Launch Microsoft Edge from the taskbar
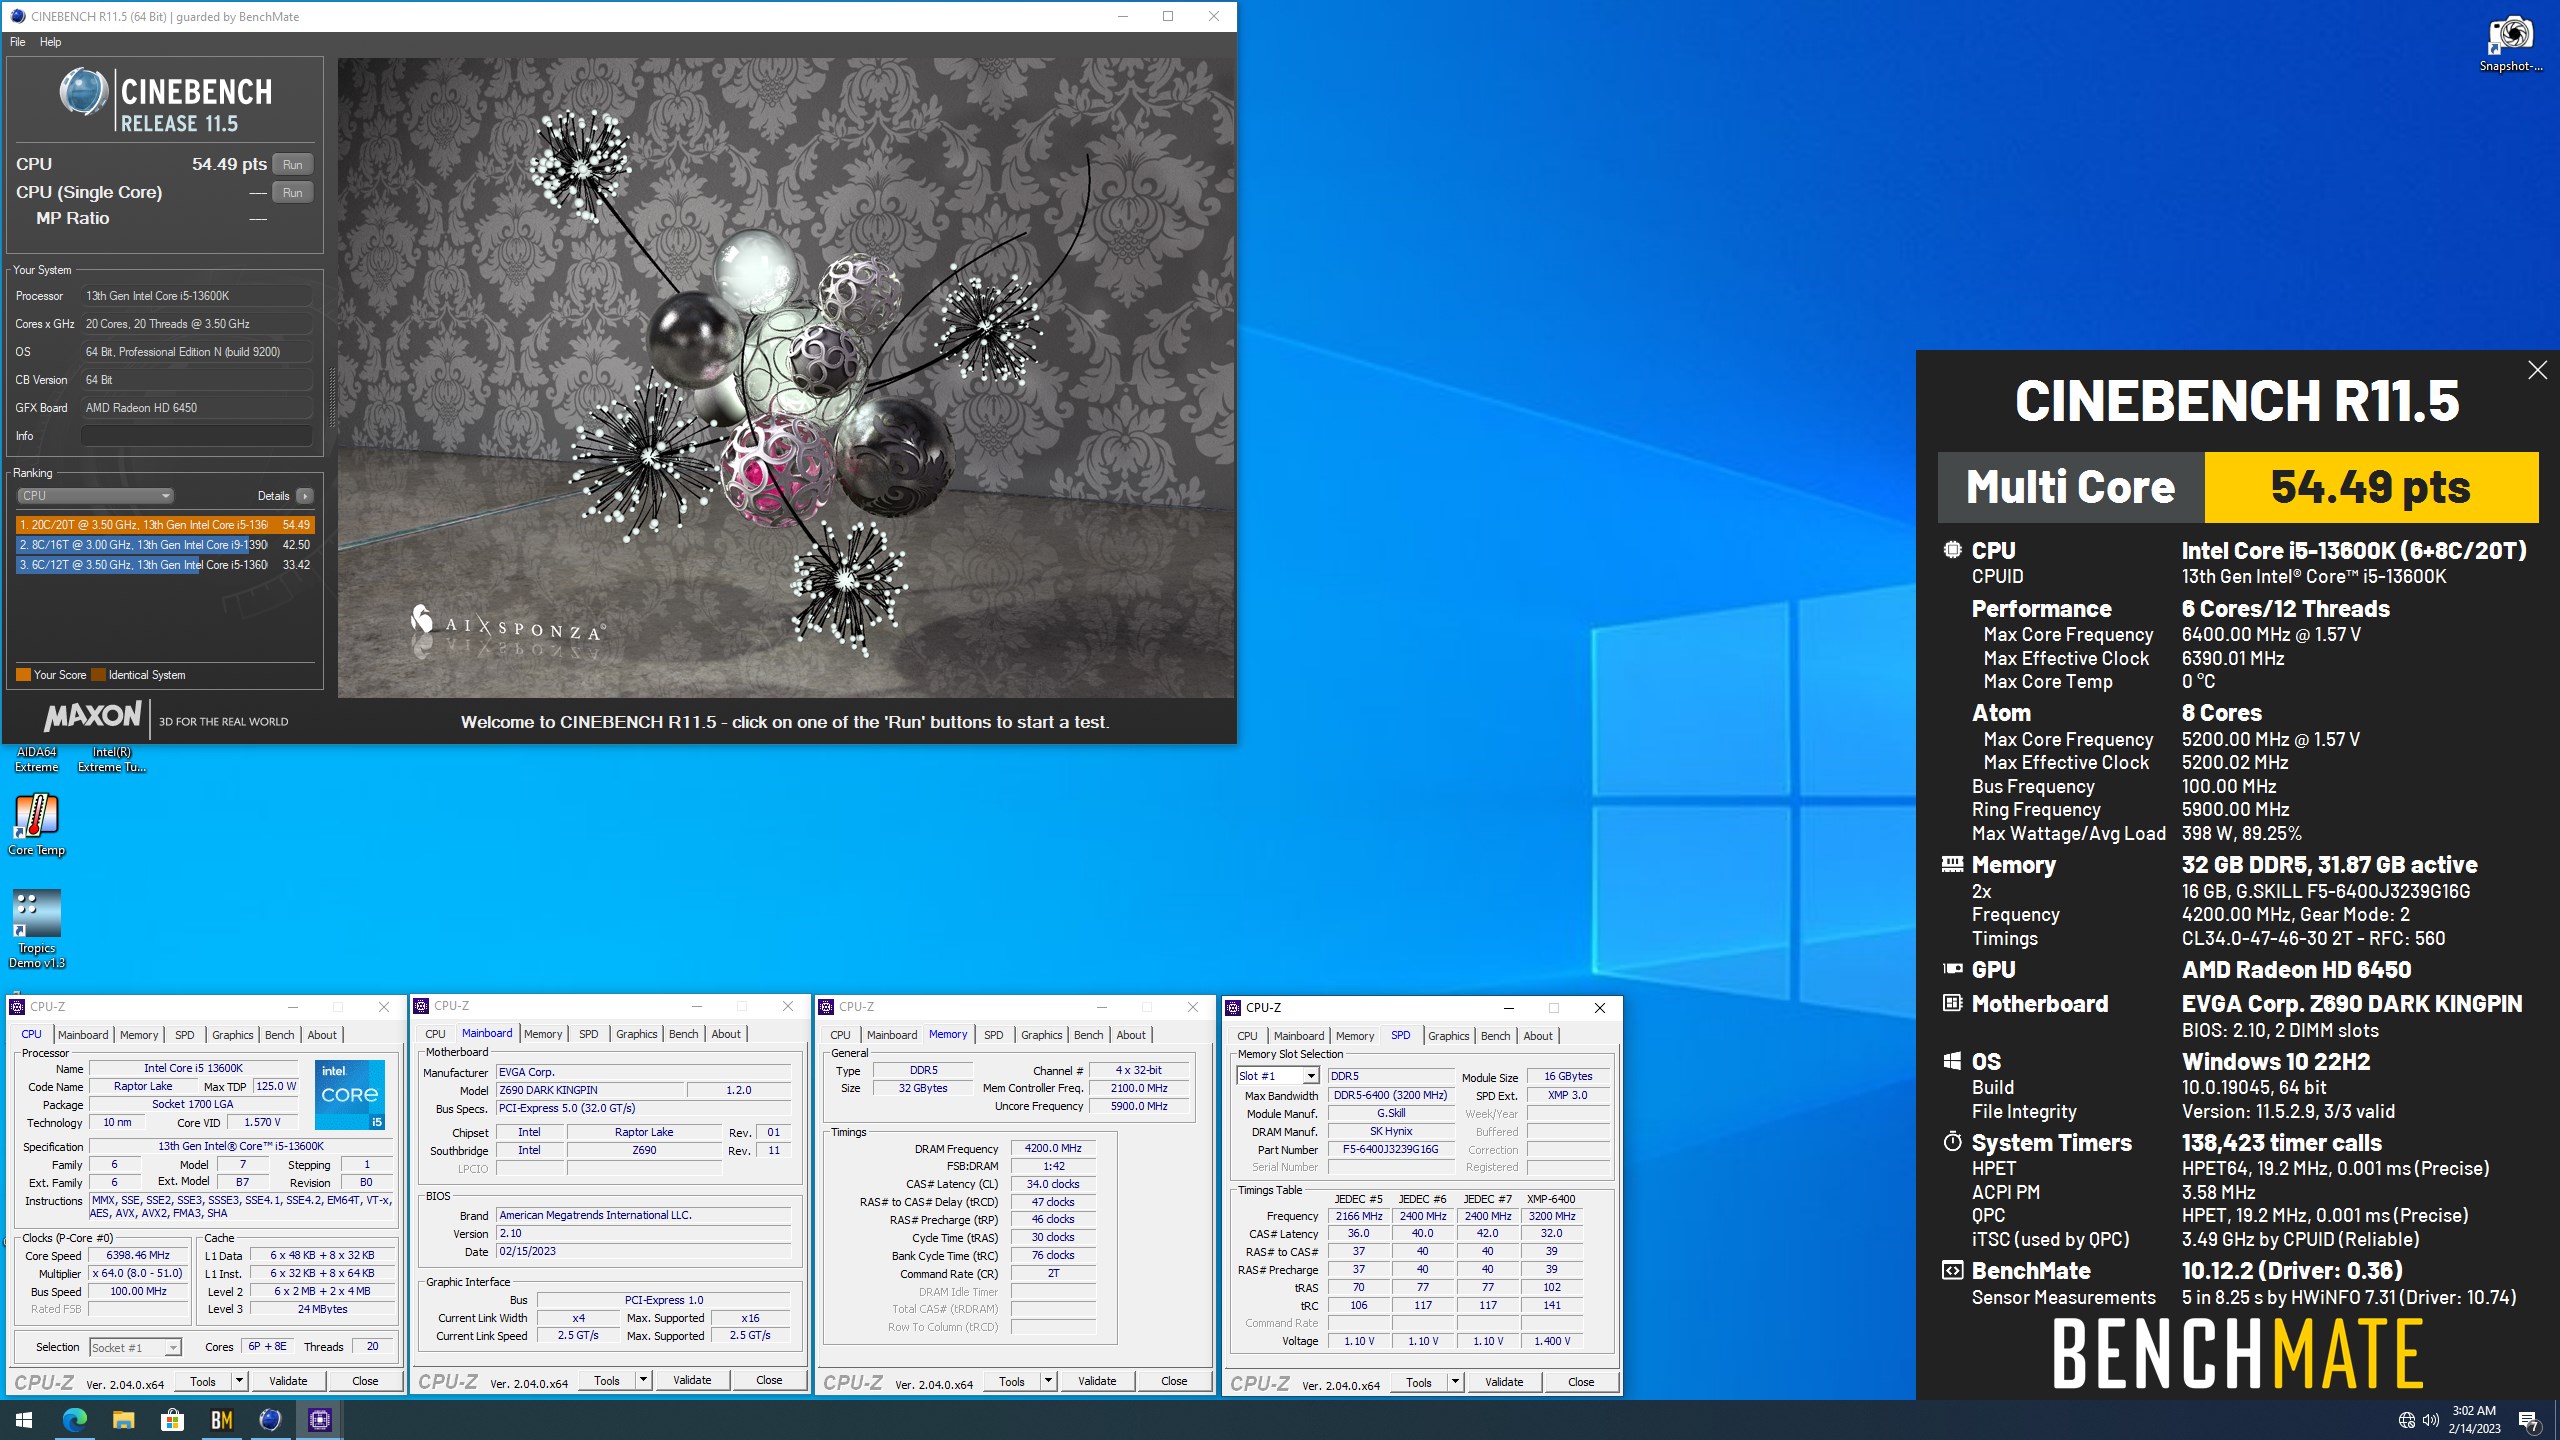This screenshot has width=2560, height=1440. click(75, 1419)
